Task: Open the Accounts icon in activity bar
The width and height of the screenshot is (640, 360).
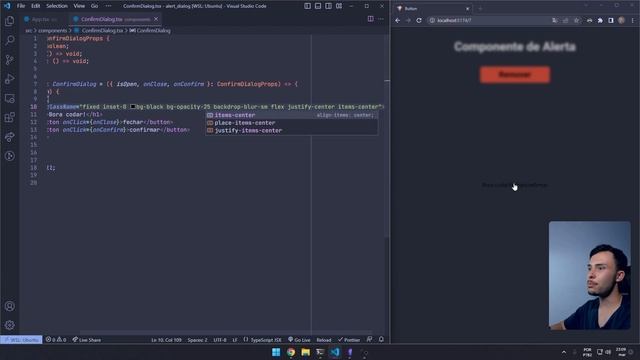Action: [10, 306]
